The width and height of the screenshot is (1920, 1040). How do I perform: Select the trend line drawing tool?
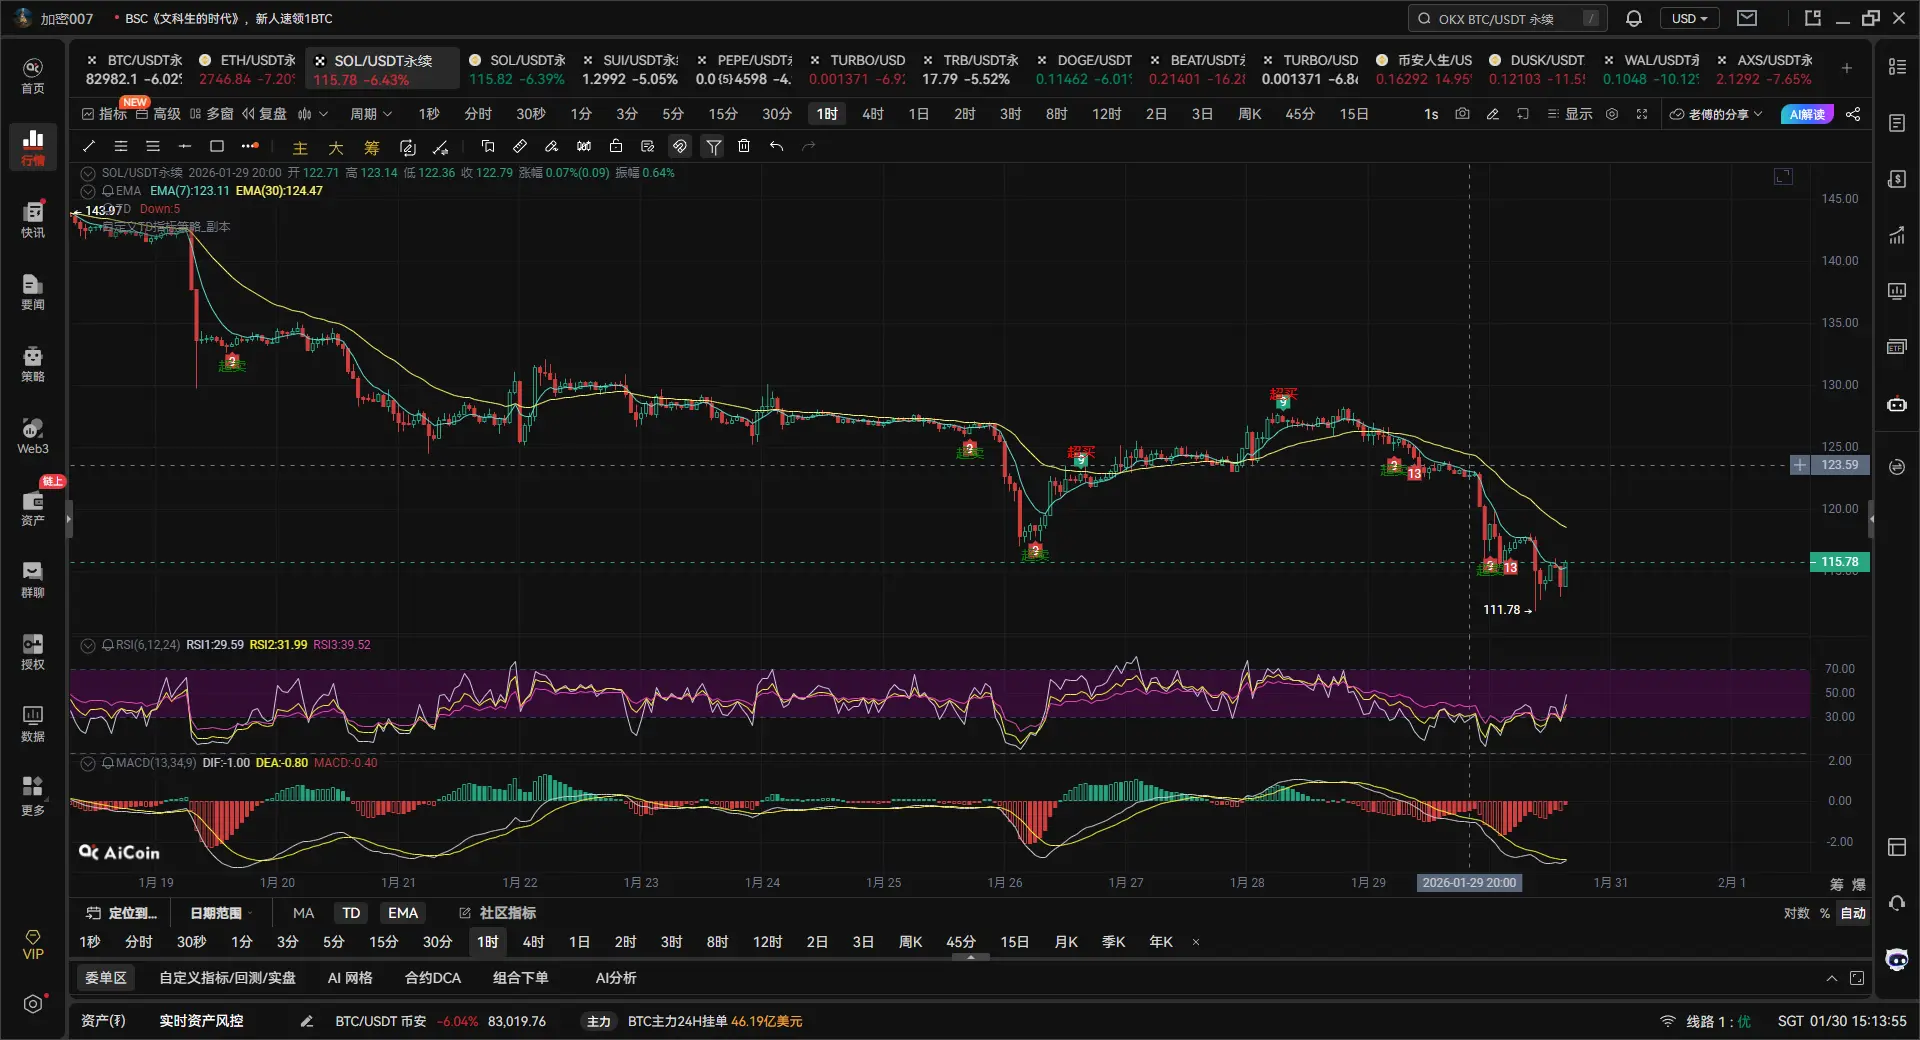pos(89,146)
